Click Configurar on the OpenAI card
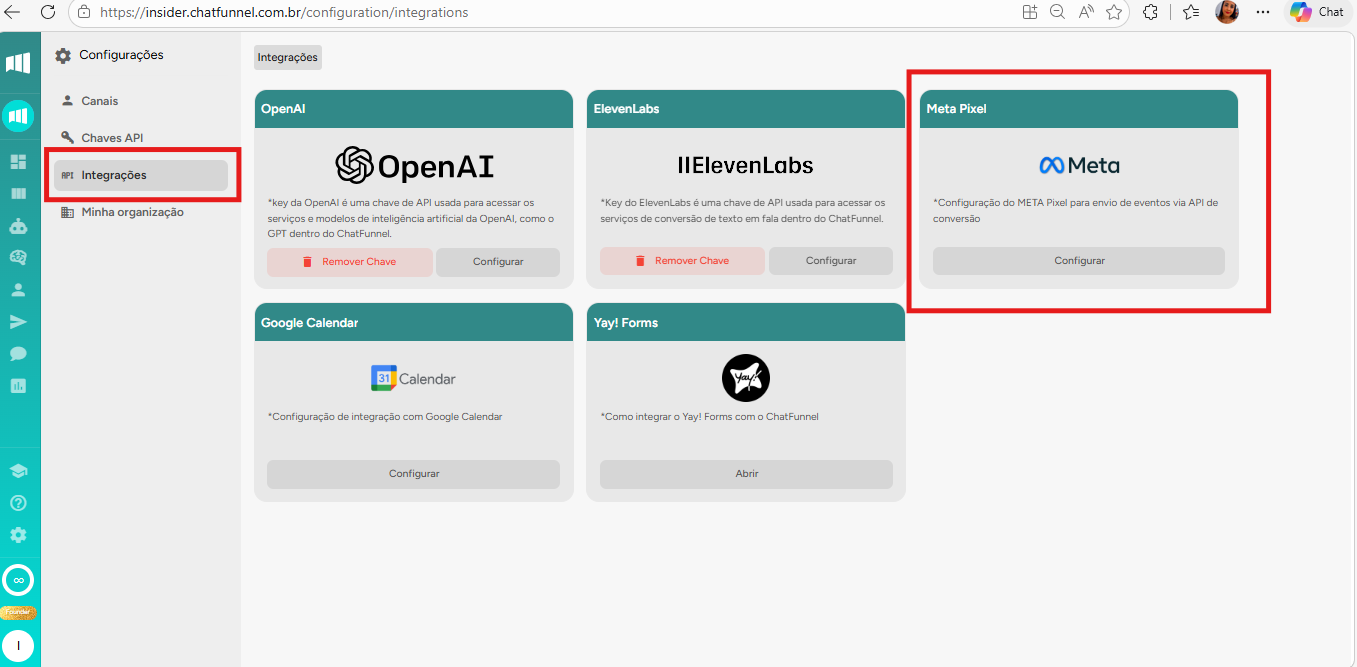Image resolution: width=1357 pixels, height=667 pixels. click(x=498, y=262)
